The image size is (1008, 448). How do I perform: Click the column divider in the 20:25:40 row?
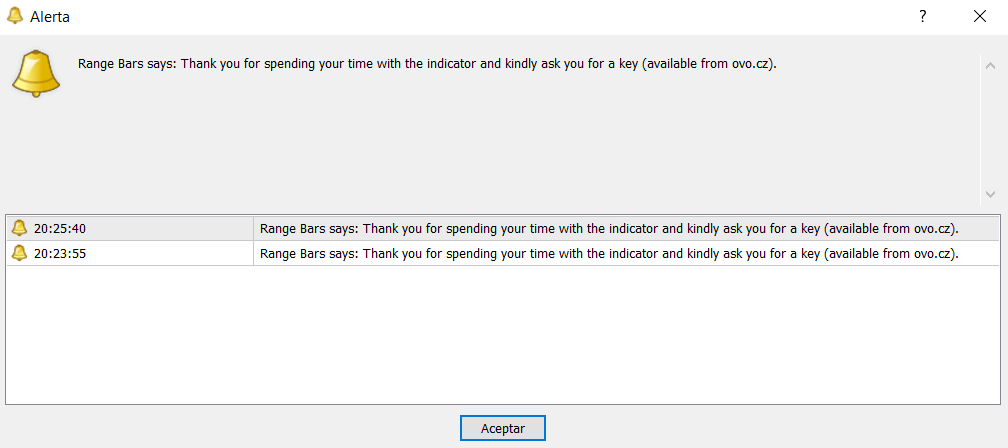click(254, 228)
